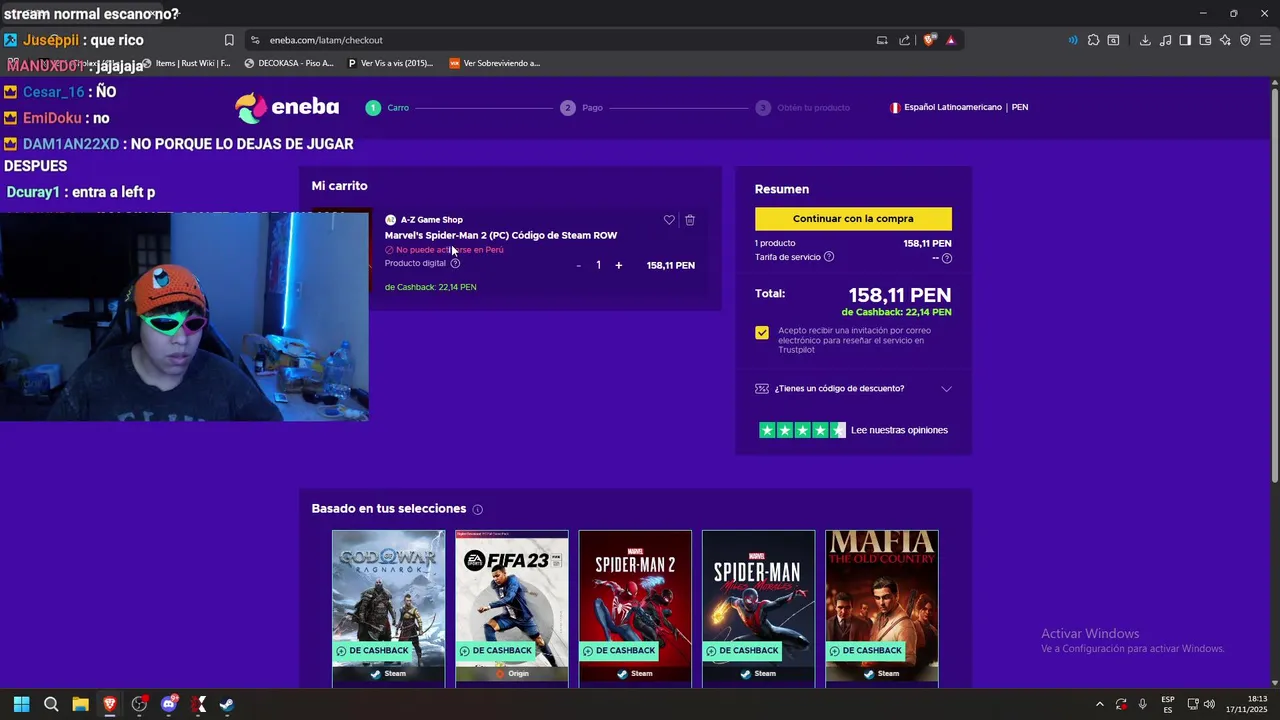The image size is (1280, 720).
Task: Click service fee amount question icon
Action: [947, 258]
